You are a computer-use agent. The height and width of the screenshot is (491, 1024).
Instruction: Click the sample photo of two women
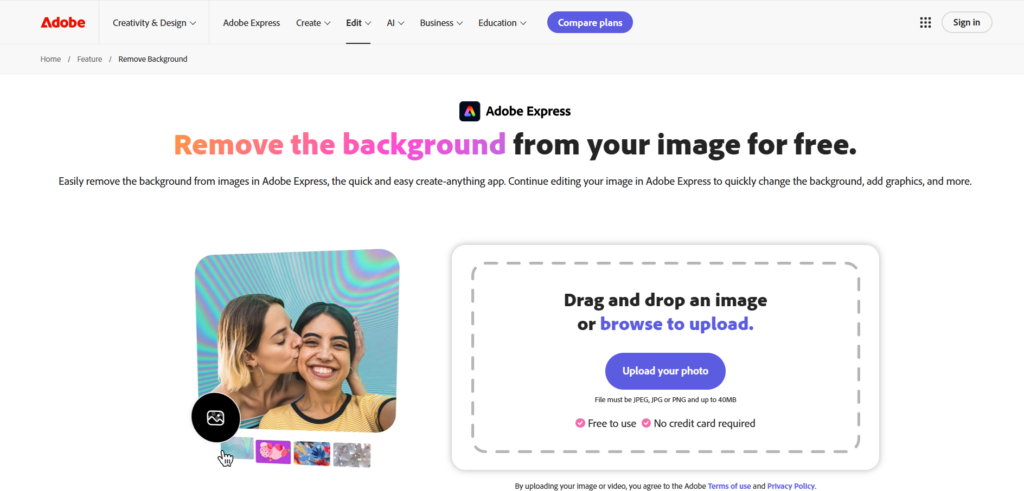297,343
